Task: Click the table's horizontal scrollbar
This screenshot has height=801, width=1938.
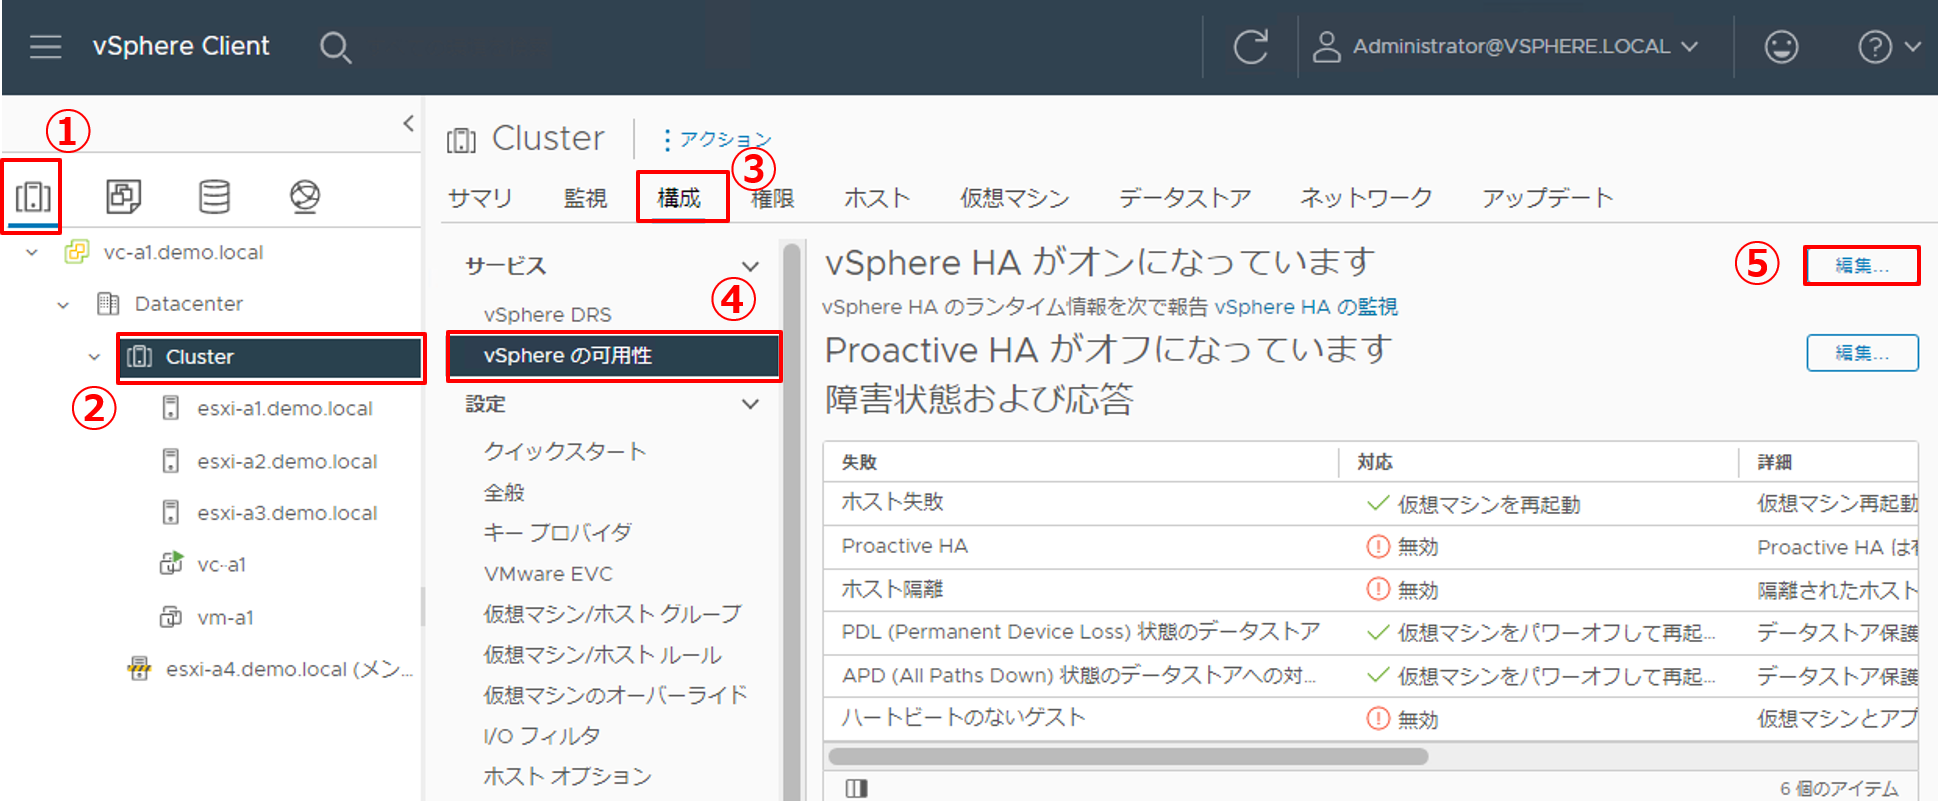Action: tap(1128, 756)
